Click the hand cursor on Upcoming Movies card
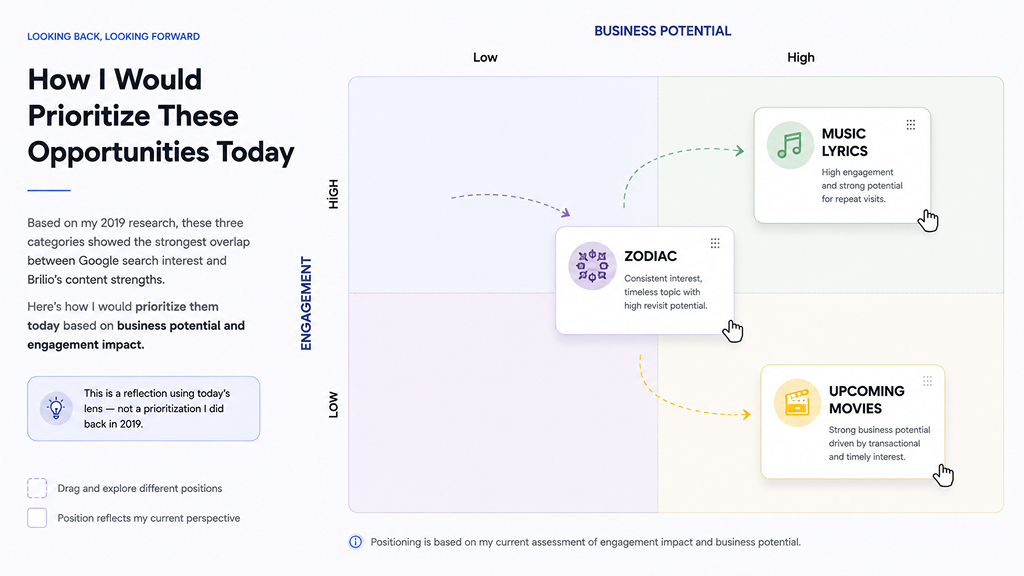 [944, 475]
